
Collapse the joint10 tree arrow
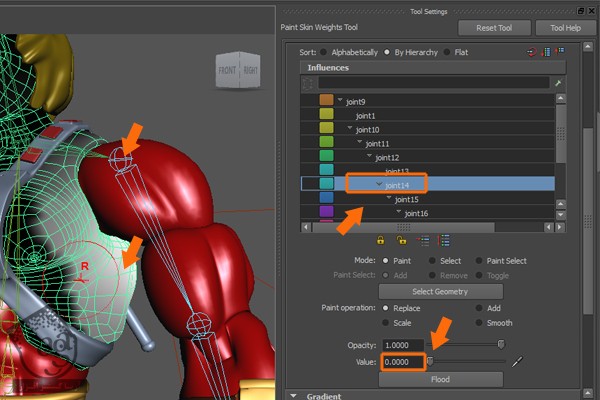point(350,128)
